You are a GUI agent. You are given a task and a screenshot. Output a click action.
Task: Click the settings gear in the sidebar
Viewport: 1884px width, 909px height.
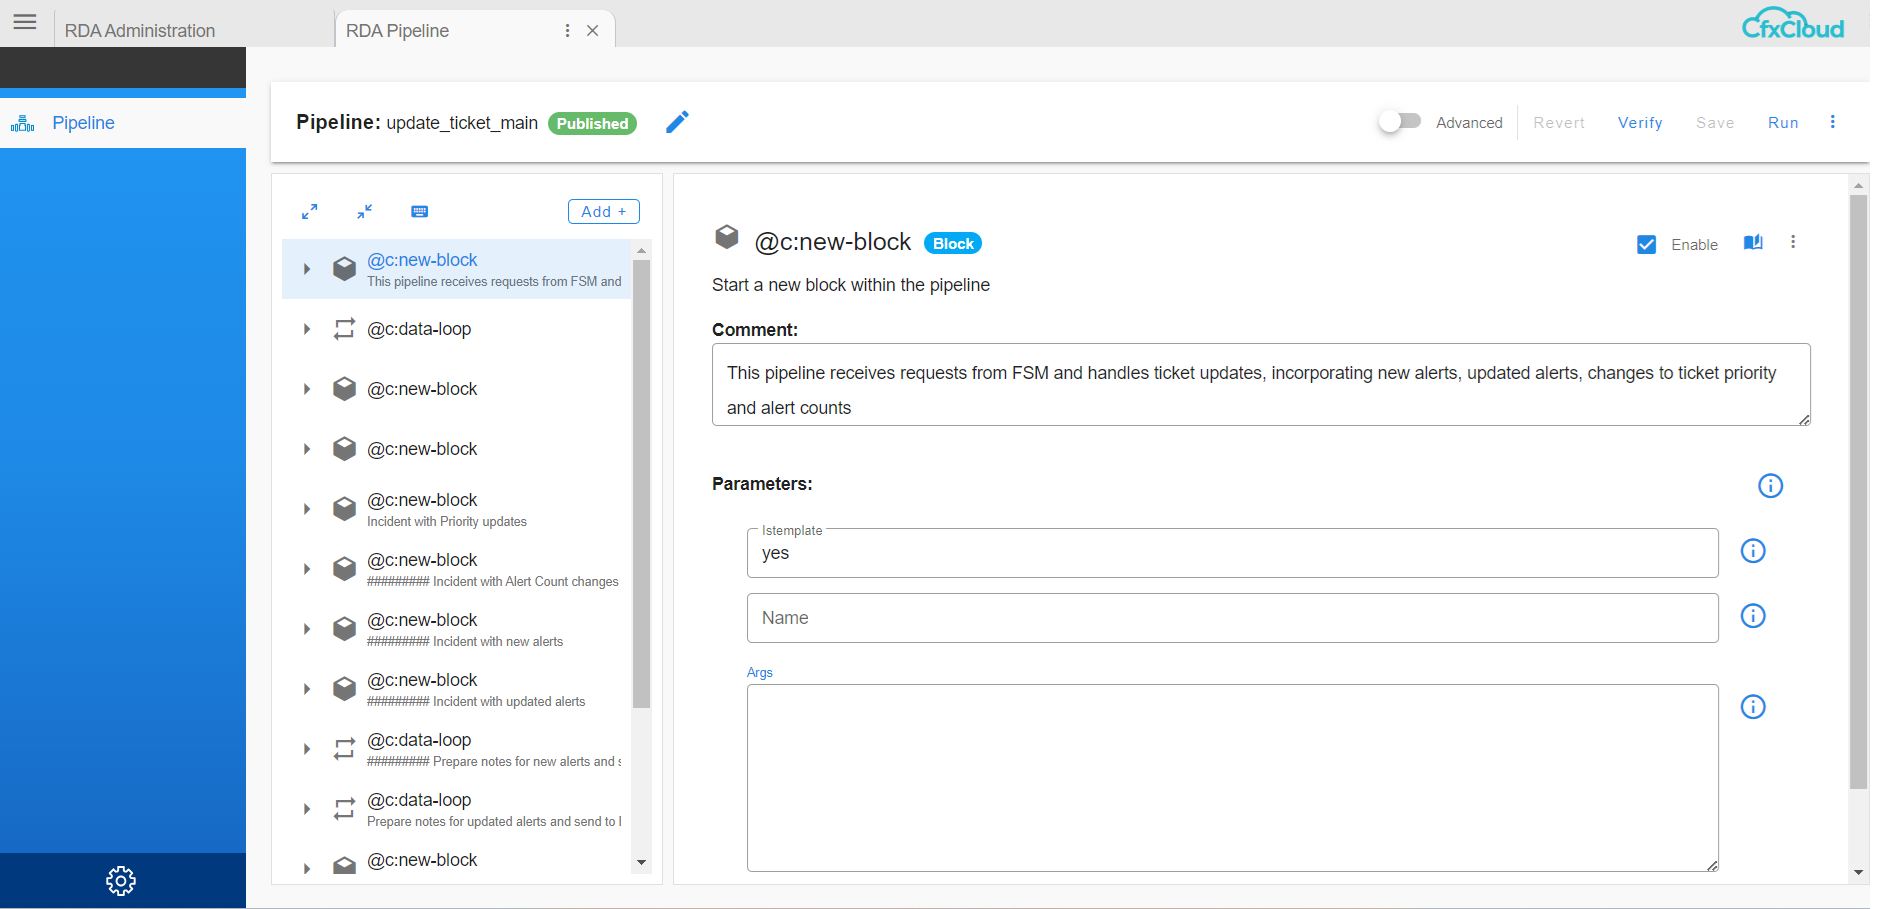[x=120, y=880]
